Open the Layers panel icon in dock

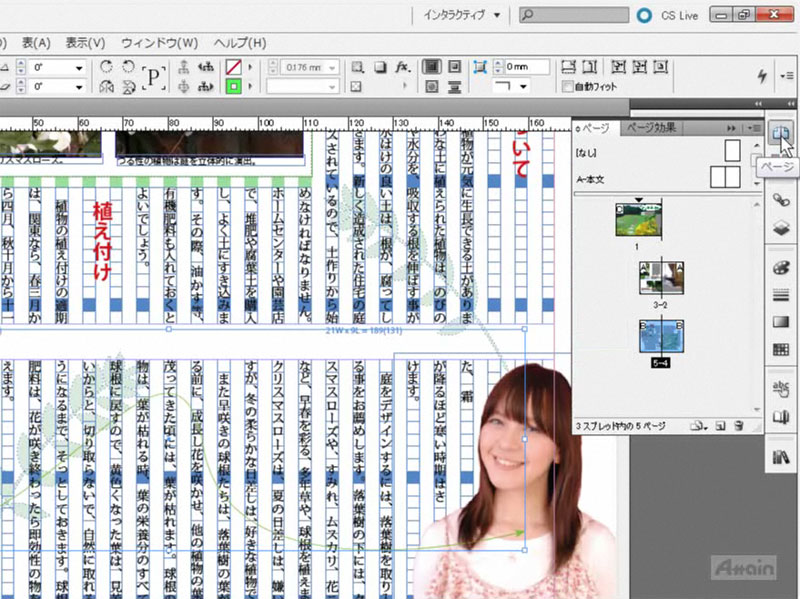(x=781, y=227)
